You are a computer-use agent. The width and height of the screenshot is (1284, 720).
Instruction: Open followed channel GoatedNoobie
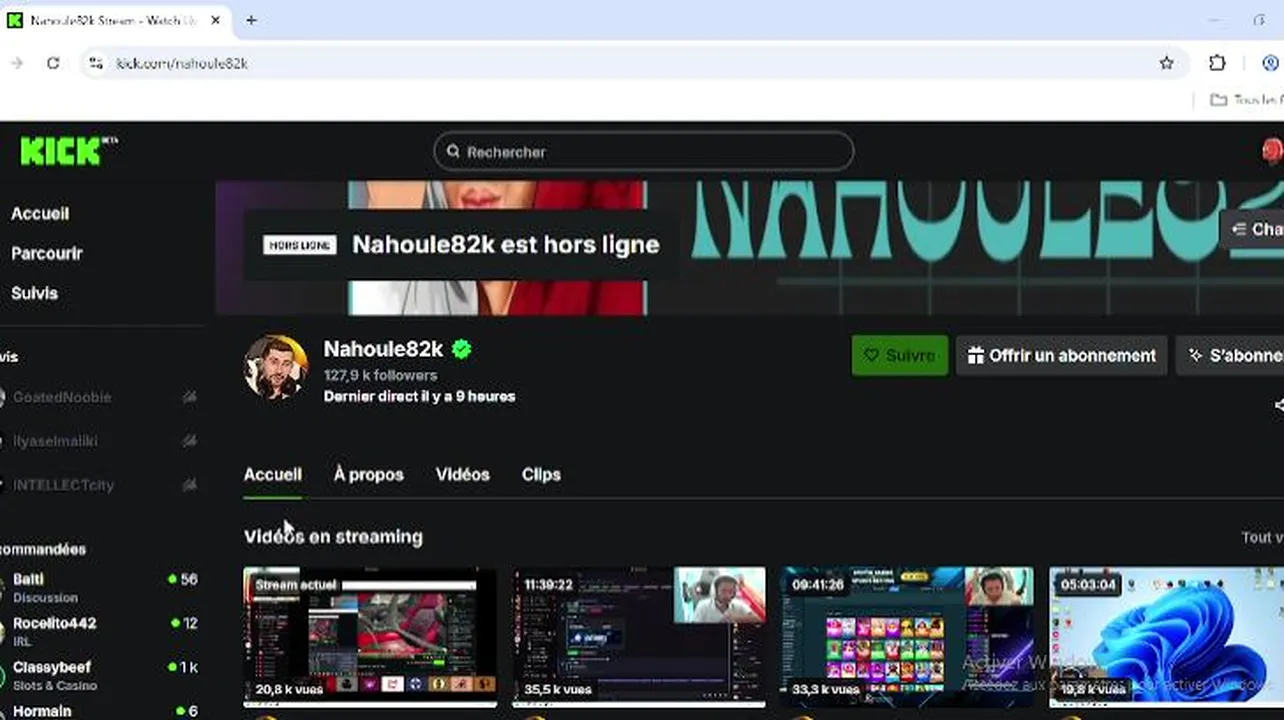click(x=62, y=397)
